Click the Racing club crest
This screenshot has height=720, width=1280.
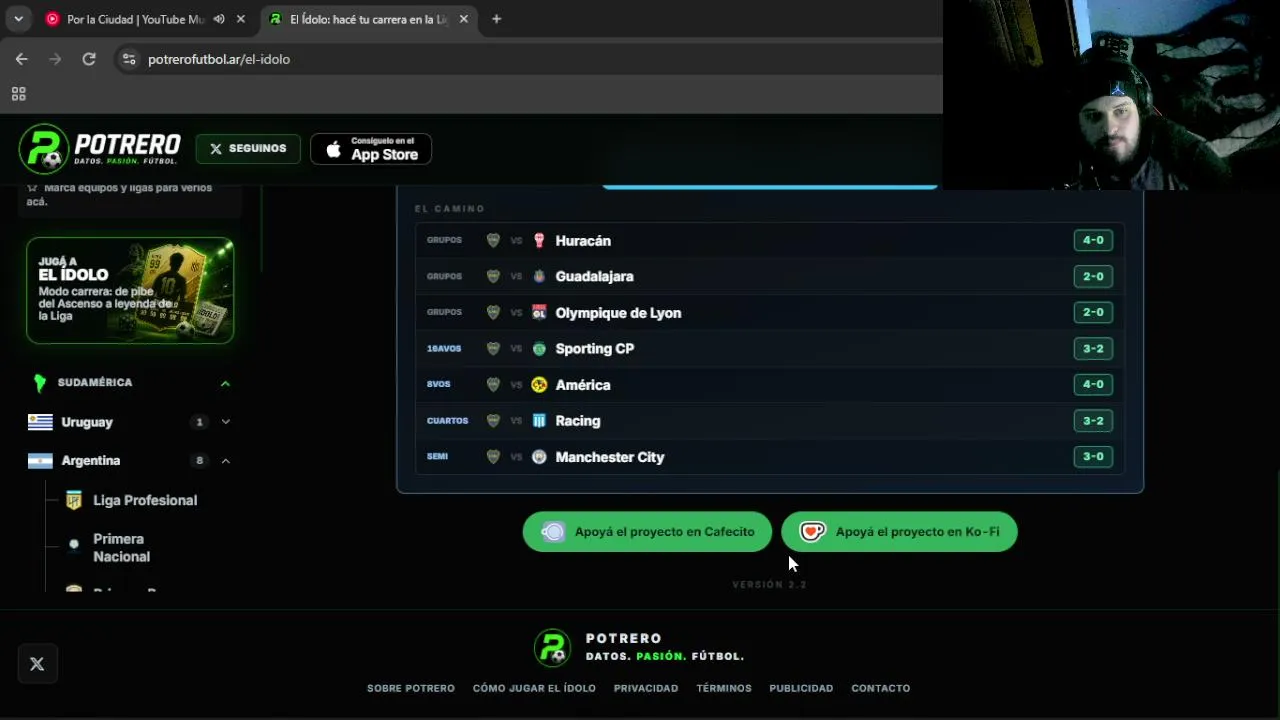tap(539, 421)
